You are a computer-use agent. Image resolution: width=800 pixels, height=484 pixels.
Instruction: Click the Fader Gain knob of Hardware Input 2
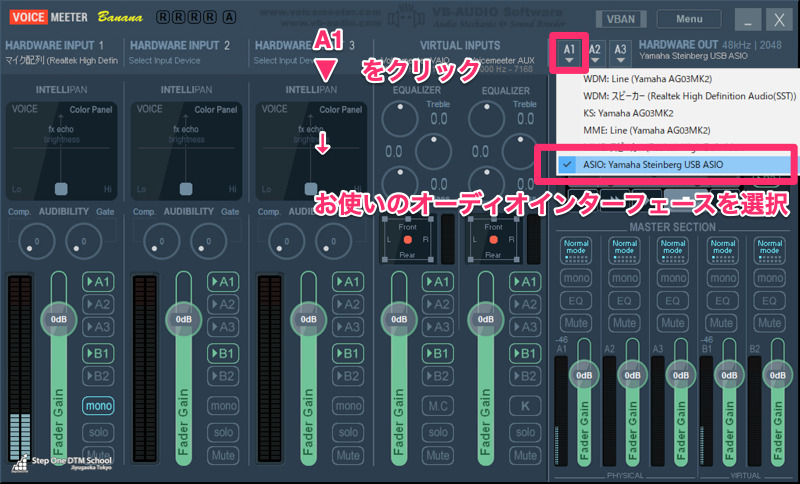[184, 319]
